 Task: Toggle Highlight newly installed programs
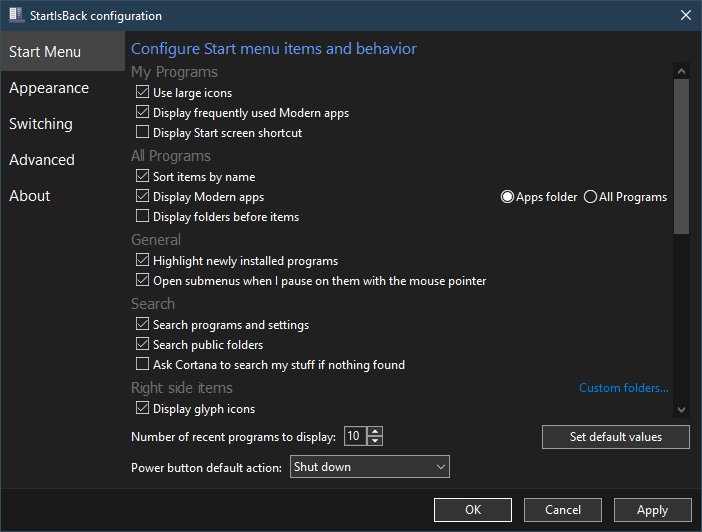coord(142,260)
